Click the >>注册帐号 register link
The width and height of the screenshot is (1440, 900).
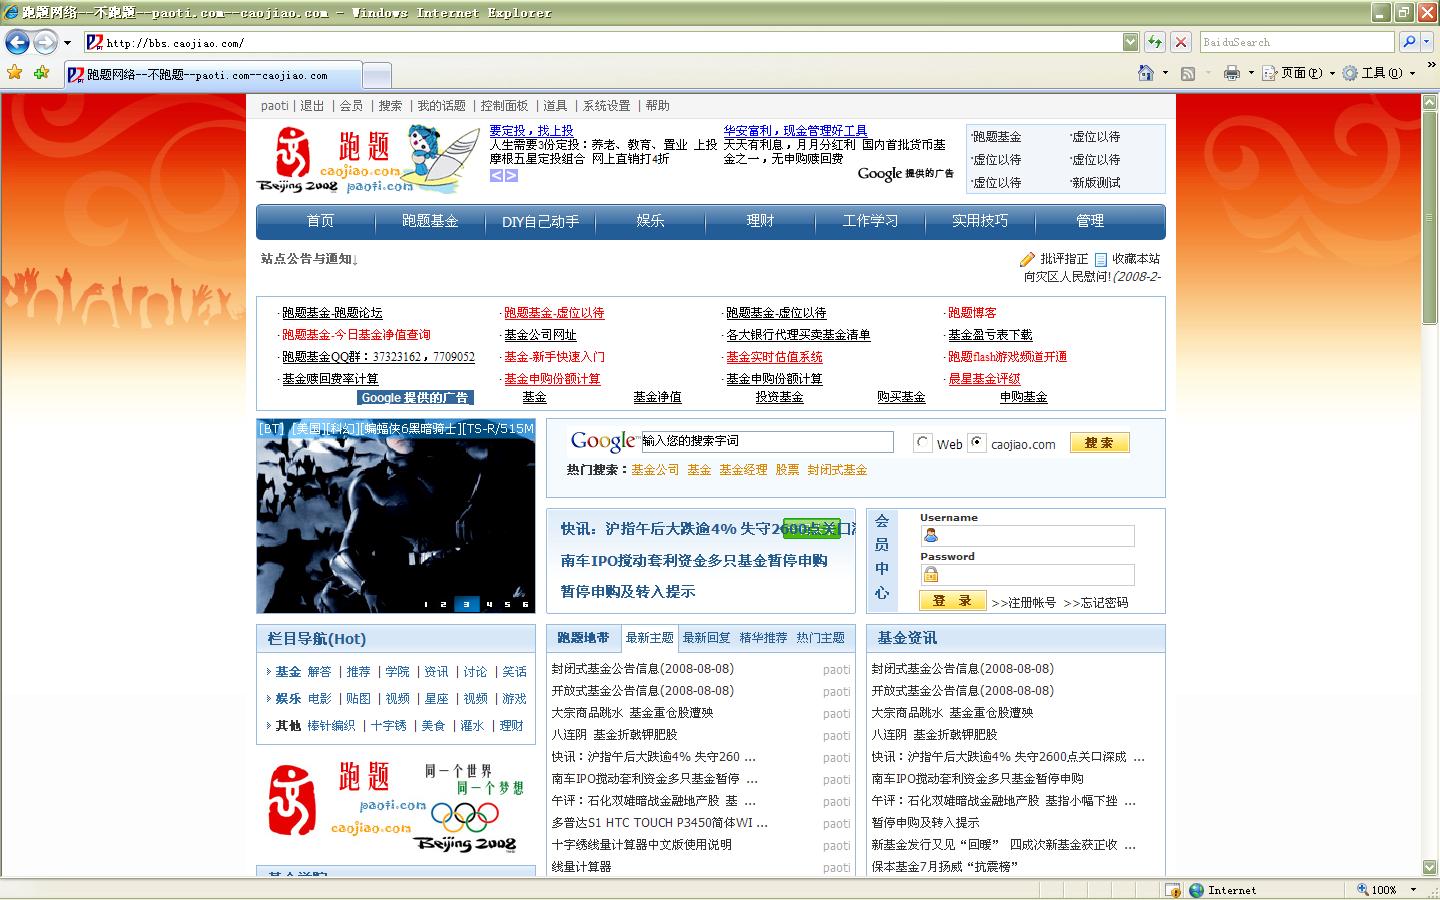[x=1023, y=603]
